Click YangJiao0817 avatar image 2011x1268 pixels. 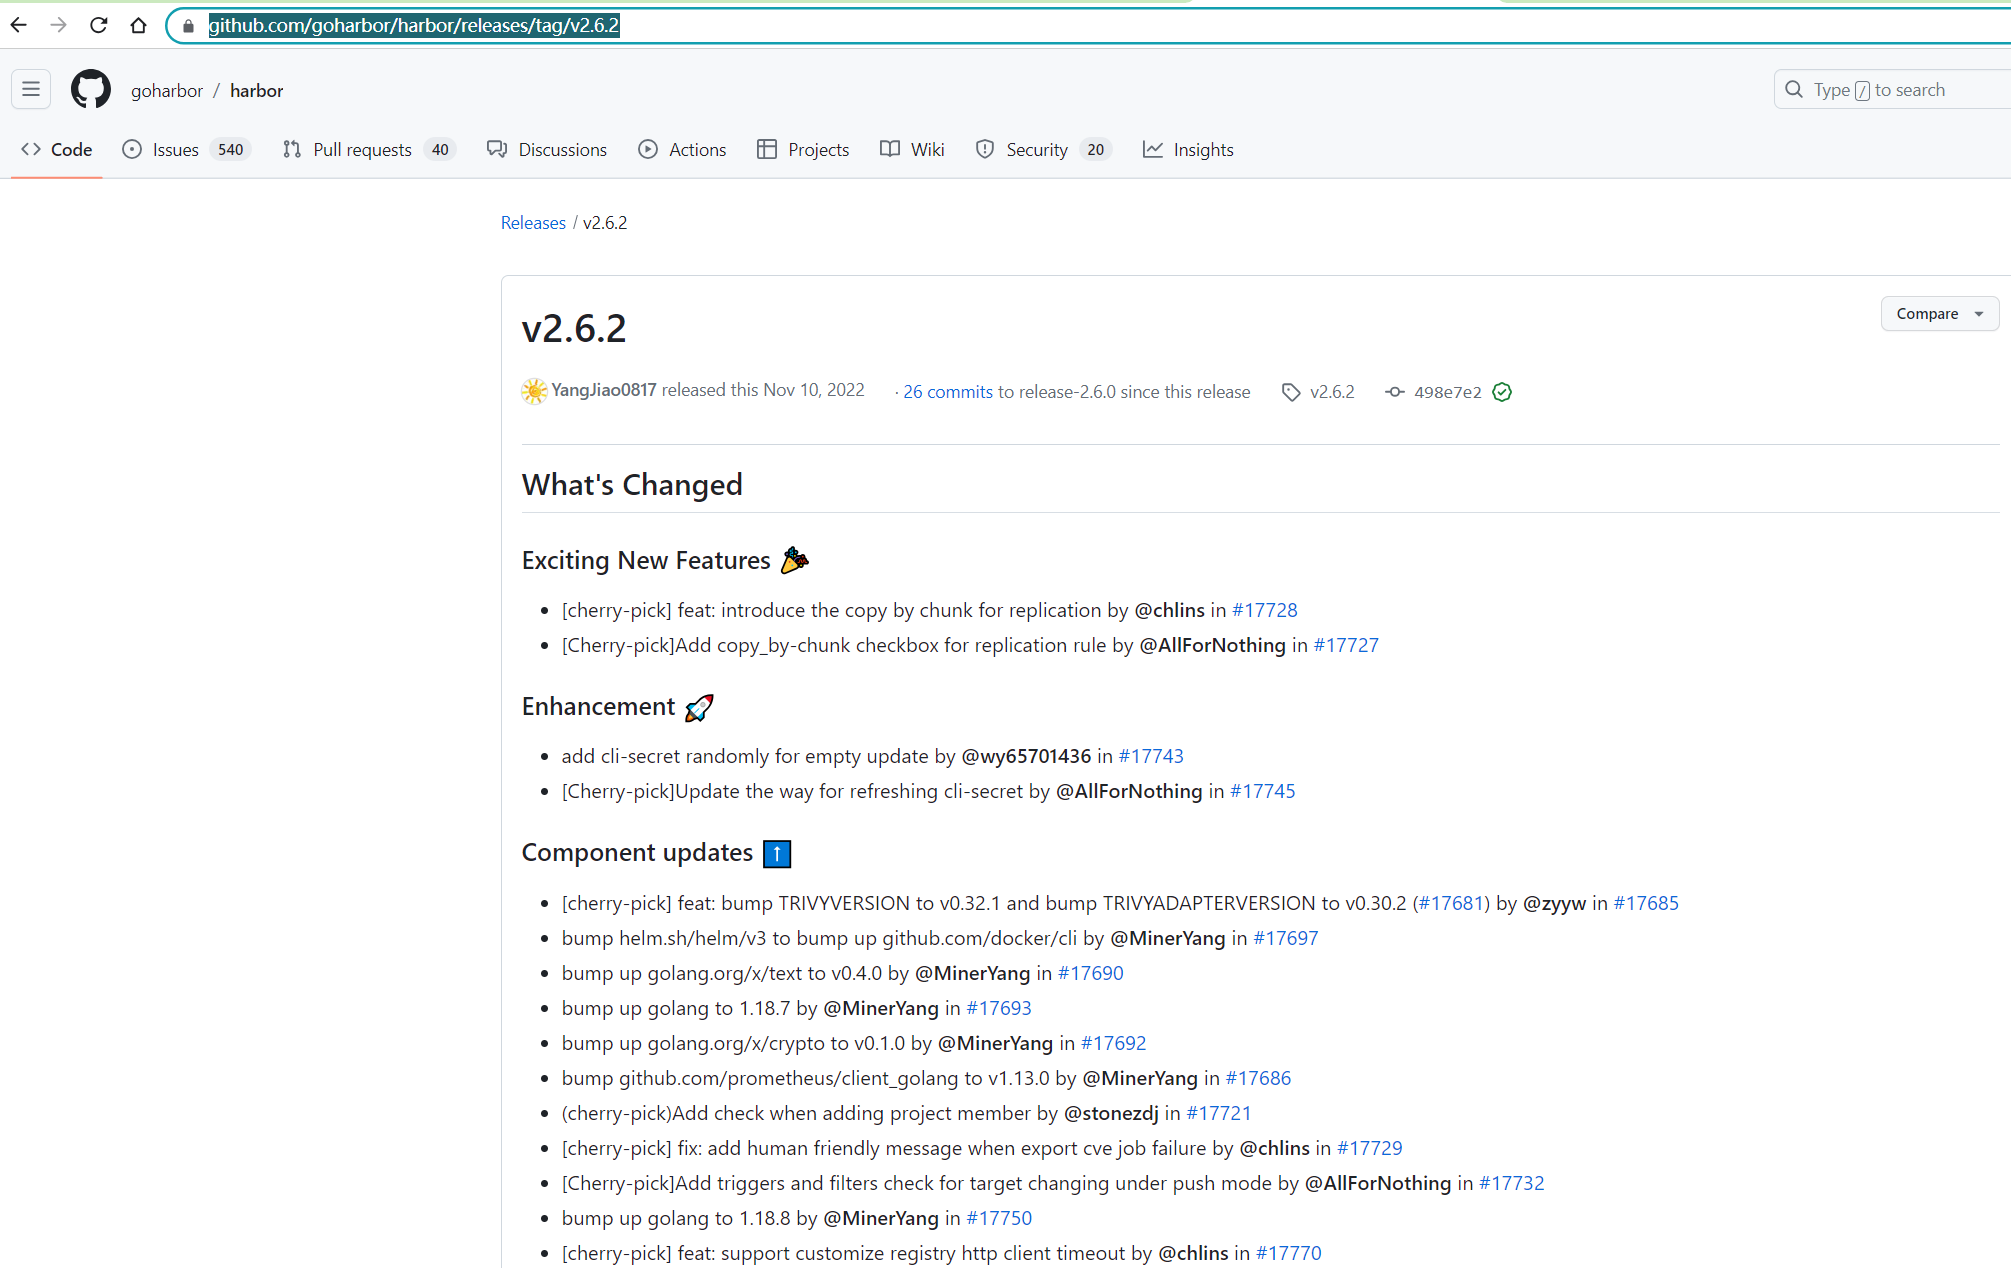(535, 391)
